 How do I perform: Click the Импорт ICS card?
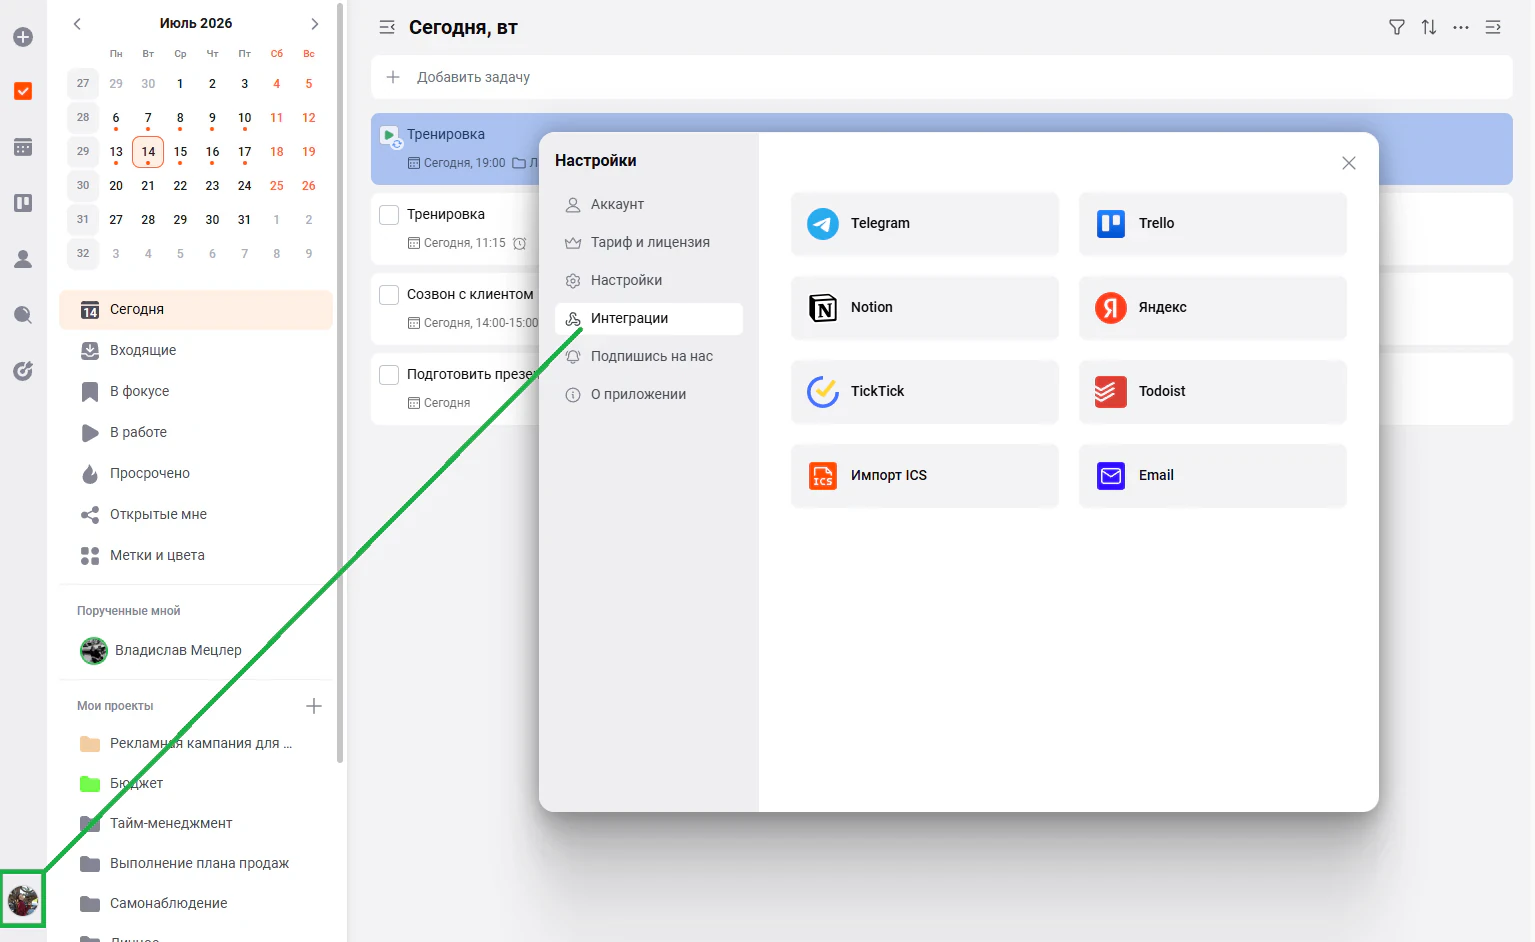point(925,475)
